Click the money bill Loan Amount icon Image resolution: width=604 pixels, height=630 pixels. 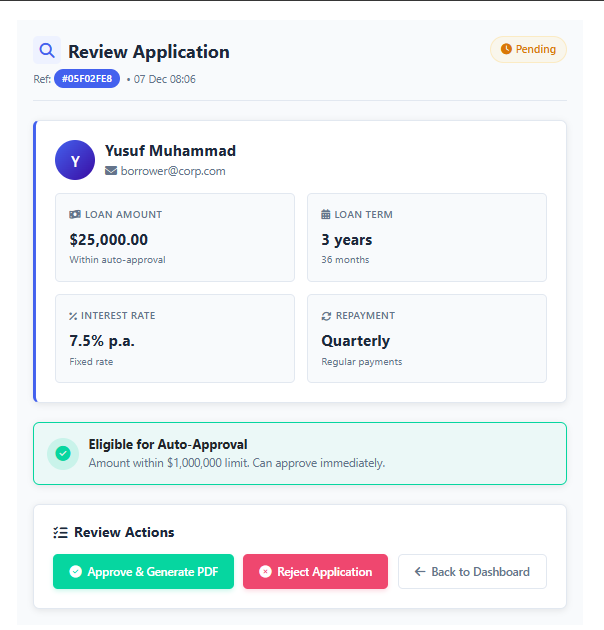click(x=75, y=214)
